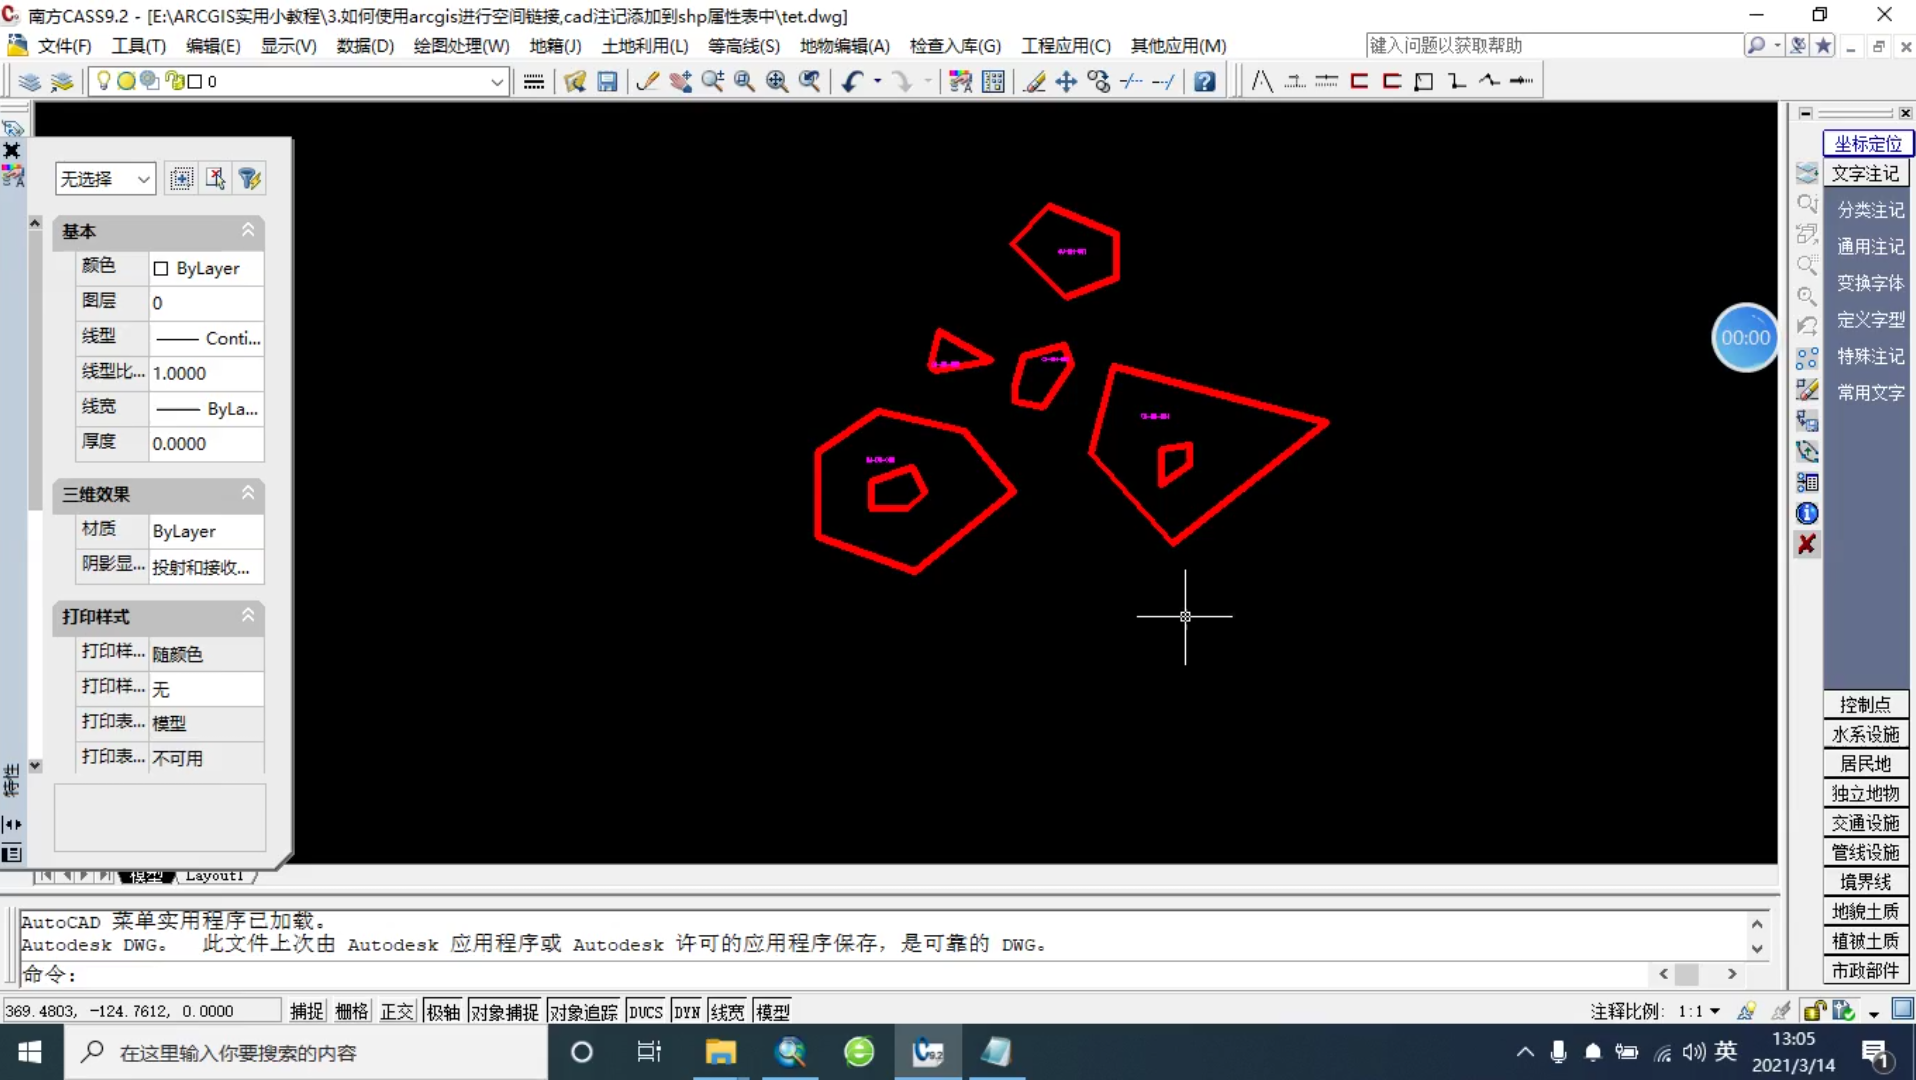
Task: Click the redo arrow icon
Action: pyautogui.click(x=902, y=81)
